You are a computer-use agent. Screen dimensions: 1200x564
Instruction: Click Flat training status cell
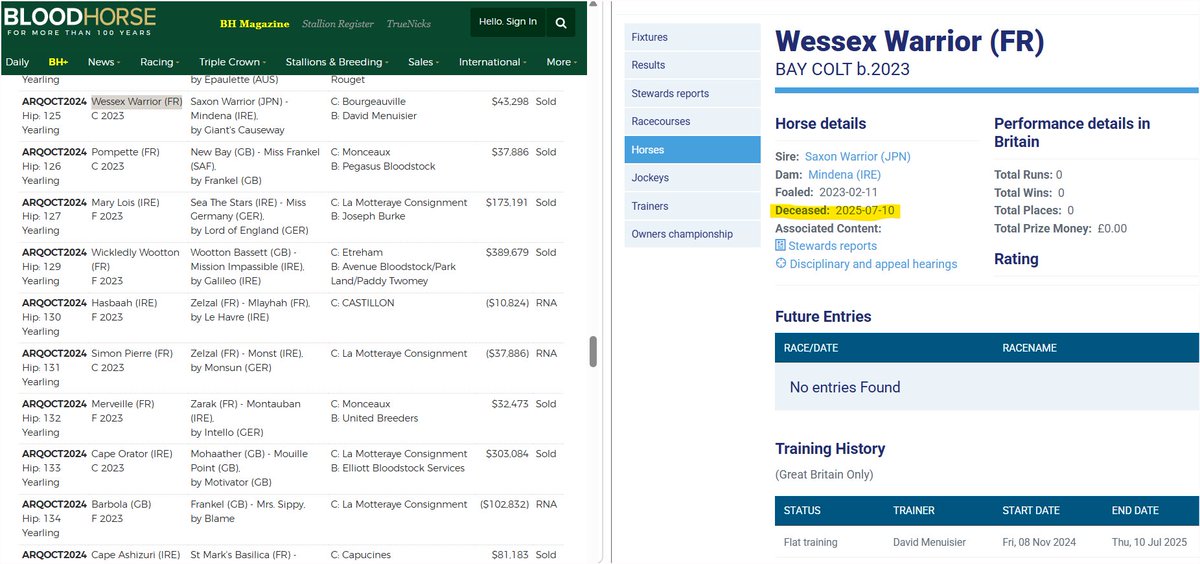(811, 542)
